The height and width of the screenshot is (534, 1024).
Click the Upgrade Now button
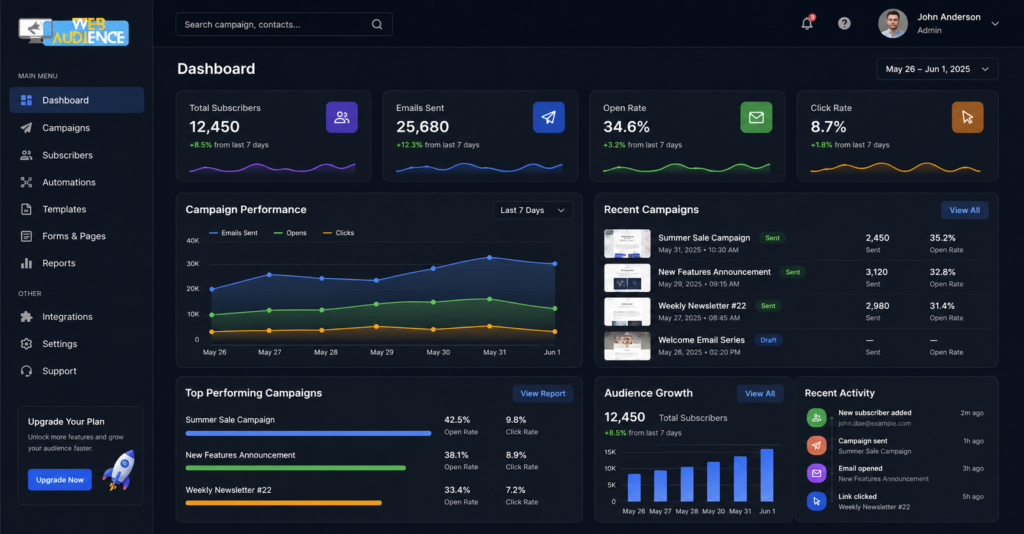coord(60,480)
